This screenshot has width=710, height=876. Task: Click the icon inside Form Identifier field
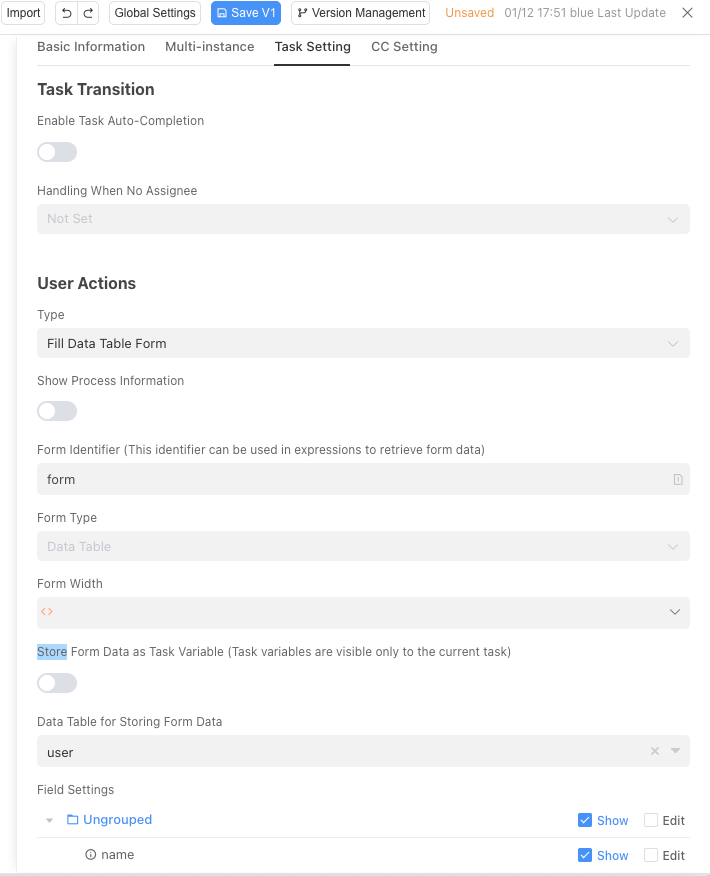(678, 480)
